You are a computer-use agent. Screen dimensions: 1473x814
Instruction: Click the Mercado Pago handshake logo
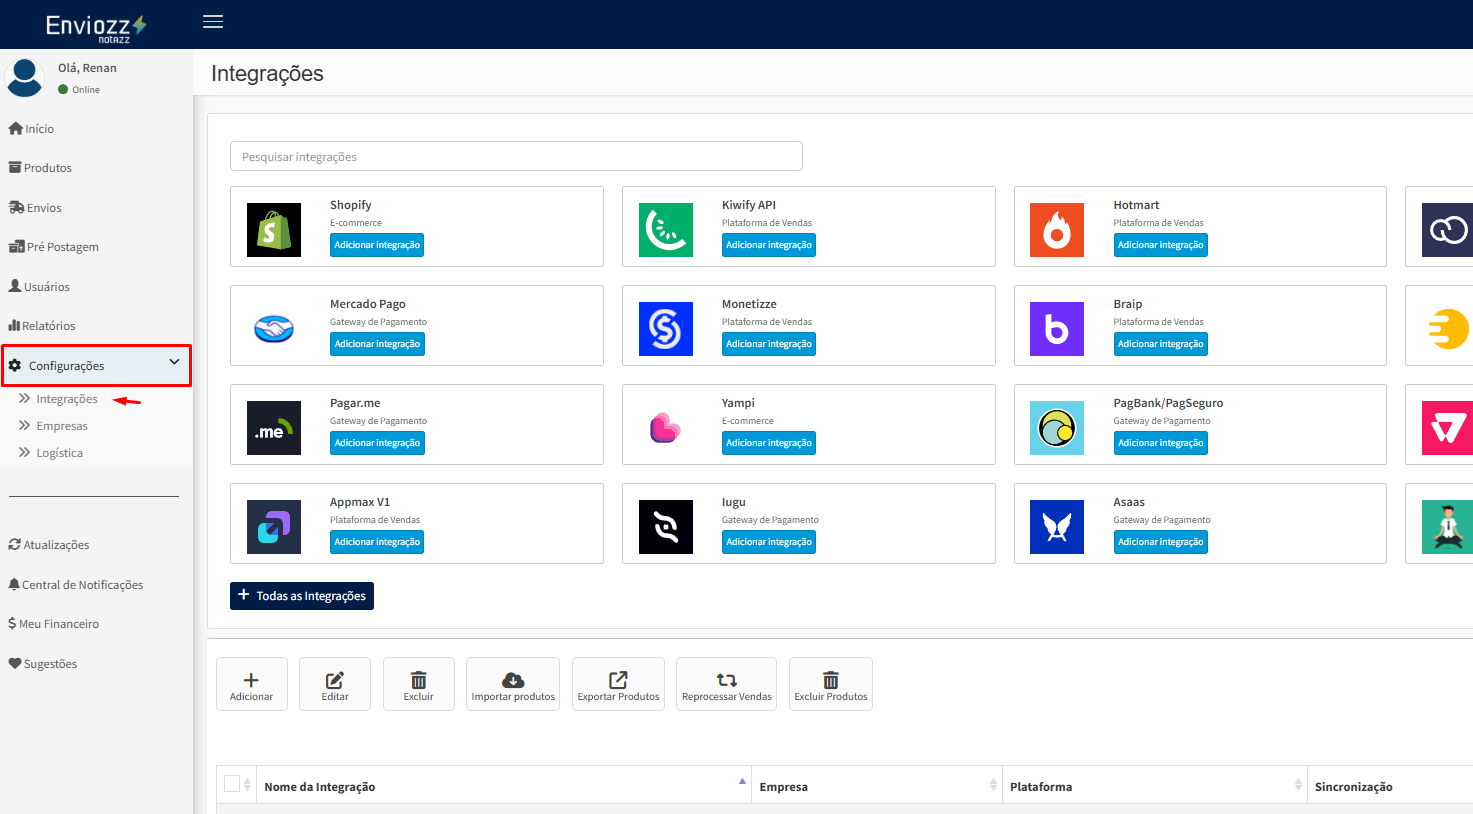(x=274, y=329)
